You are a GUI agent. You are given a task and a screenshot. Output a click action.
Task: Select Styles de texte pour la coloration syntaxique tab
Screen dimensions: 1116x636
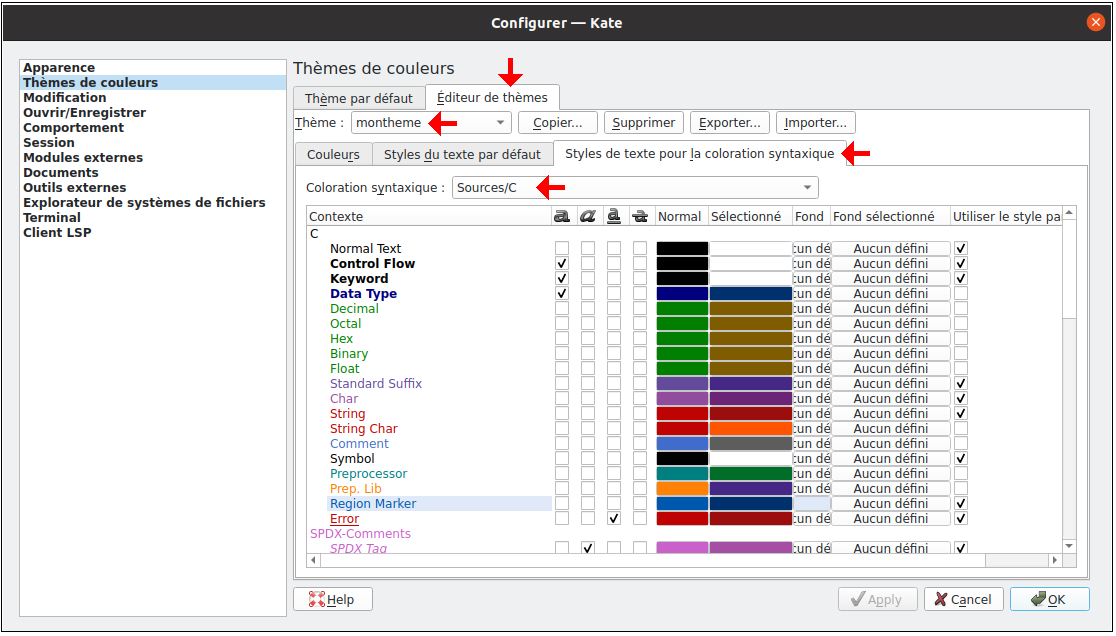tap(700, 154)
